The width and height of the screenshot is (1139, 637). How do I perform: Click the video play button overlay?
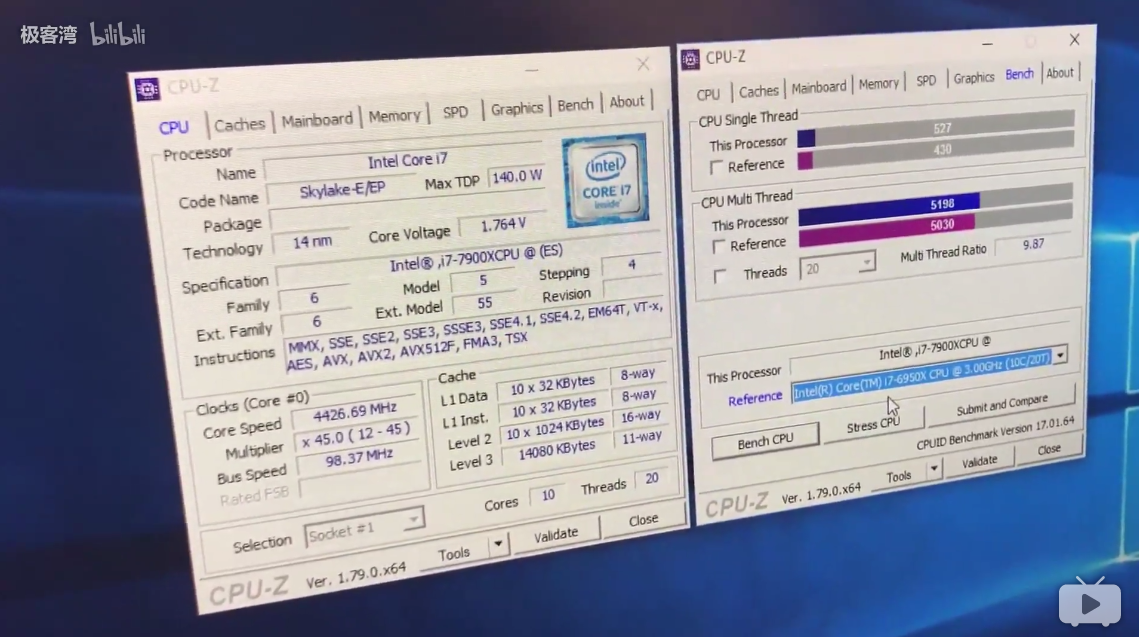click(1090, 602)
